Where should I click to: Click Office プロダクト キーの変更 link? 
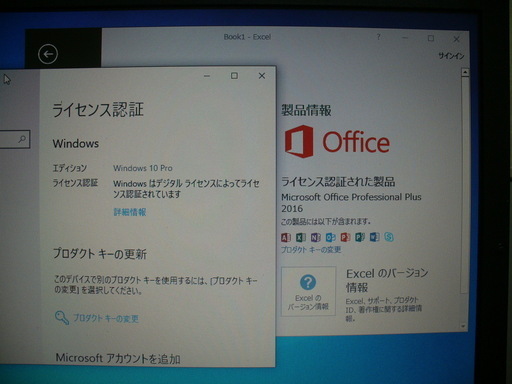[x=311, y=250]
